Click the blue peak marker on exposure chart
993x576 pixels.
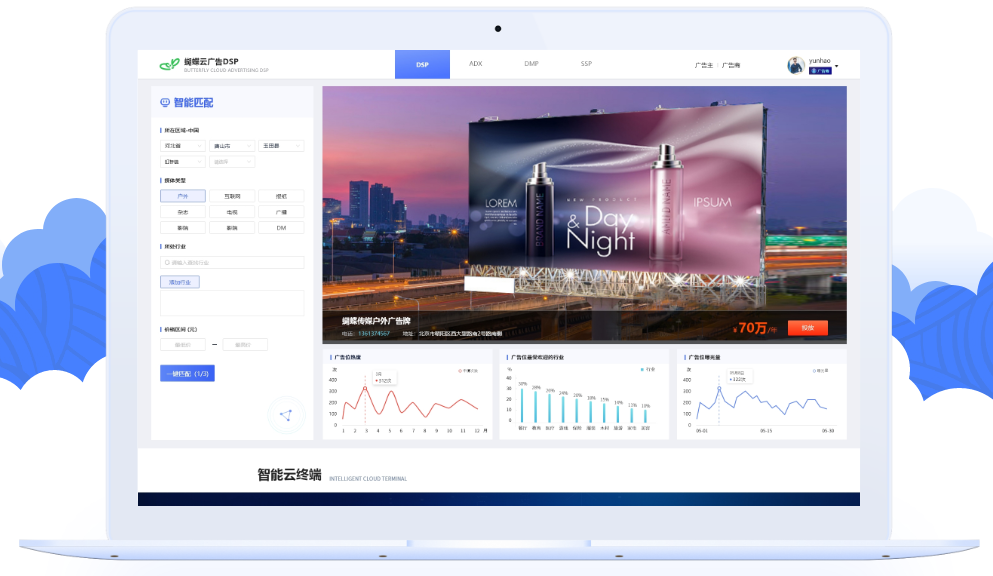718,388
